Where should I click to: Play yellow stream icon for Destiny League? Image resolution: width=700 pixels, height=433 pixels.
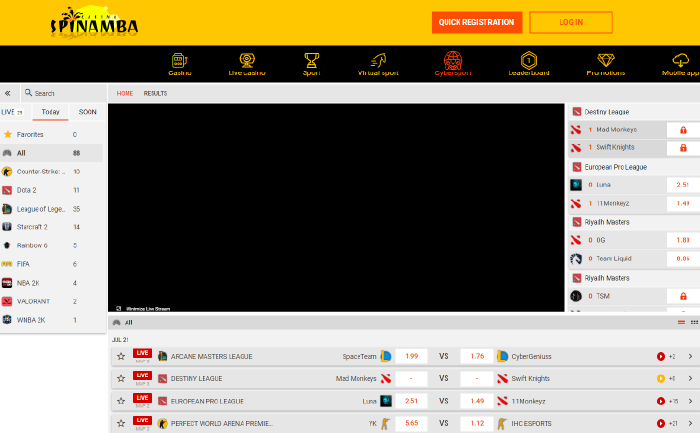point(661,379)
